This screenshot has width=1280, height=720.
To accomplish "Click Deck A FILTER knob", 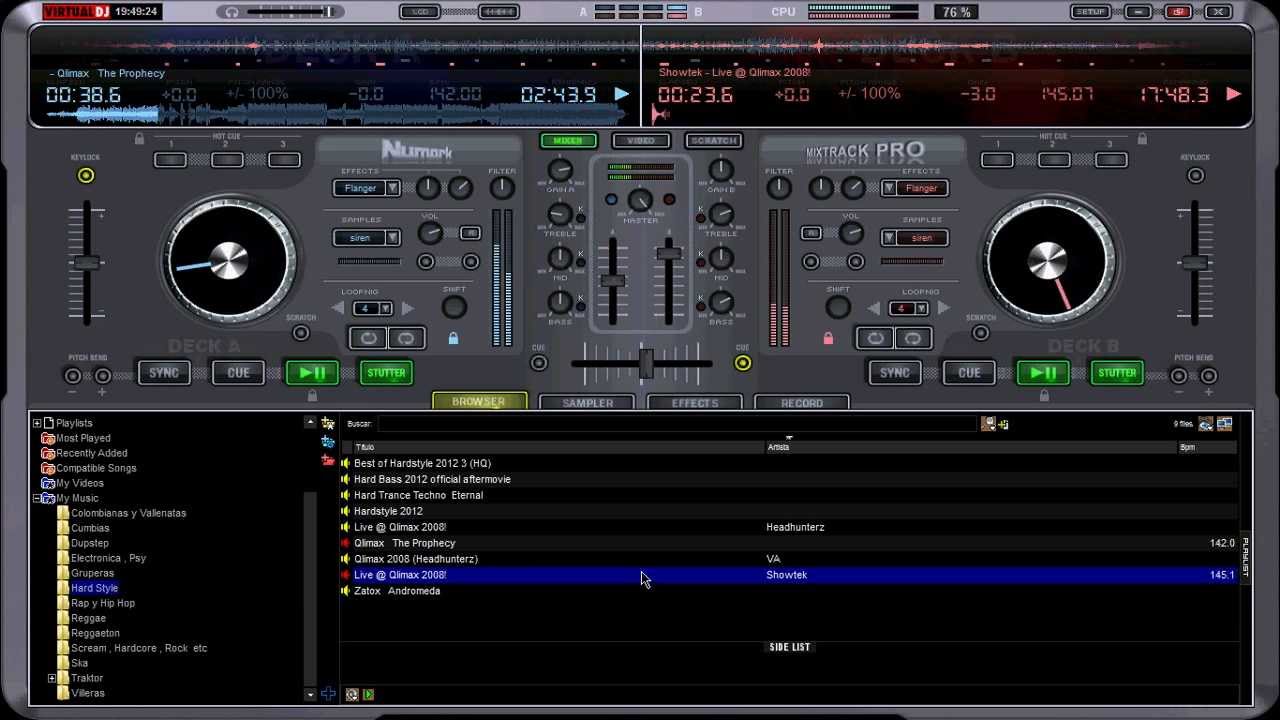I will click(502, 188).
